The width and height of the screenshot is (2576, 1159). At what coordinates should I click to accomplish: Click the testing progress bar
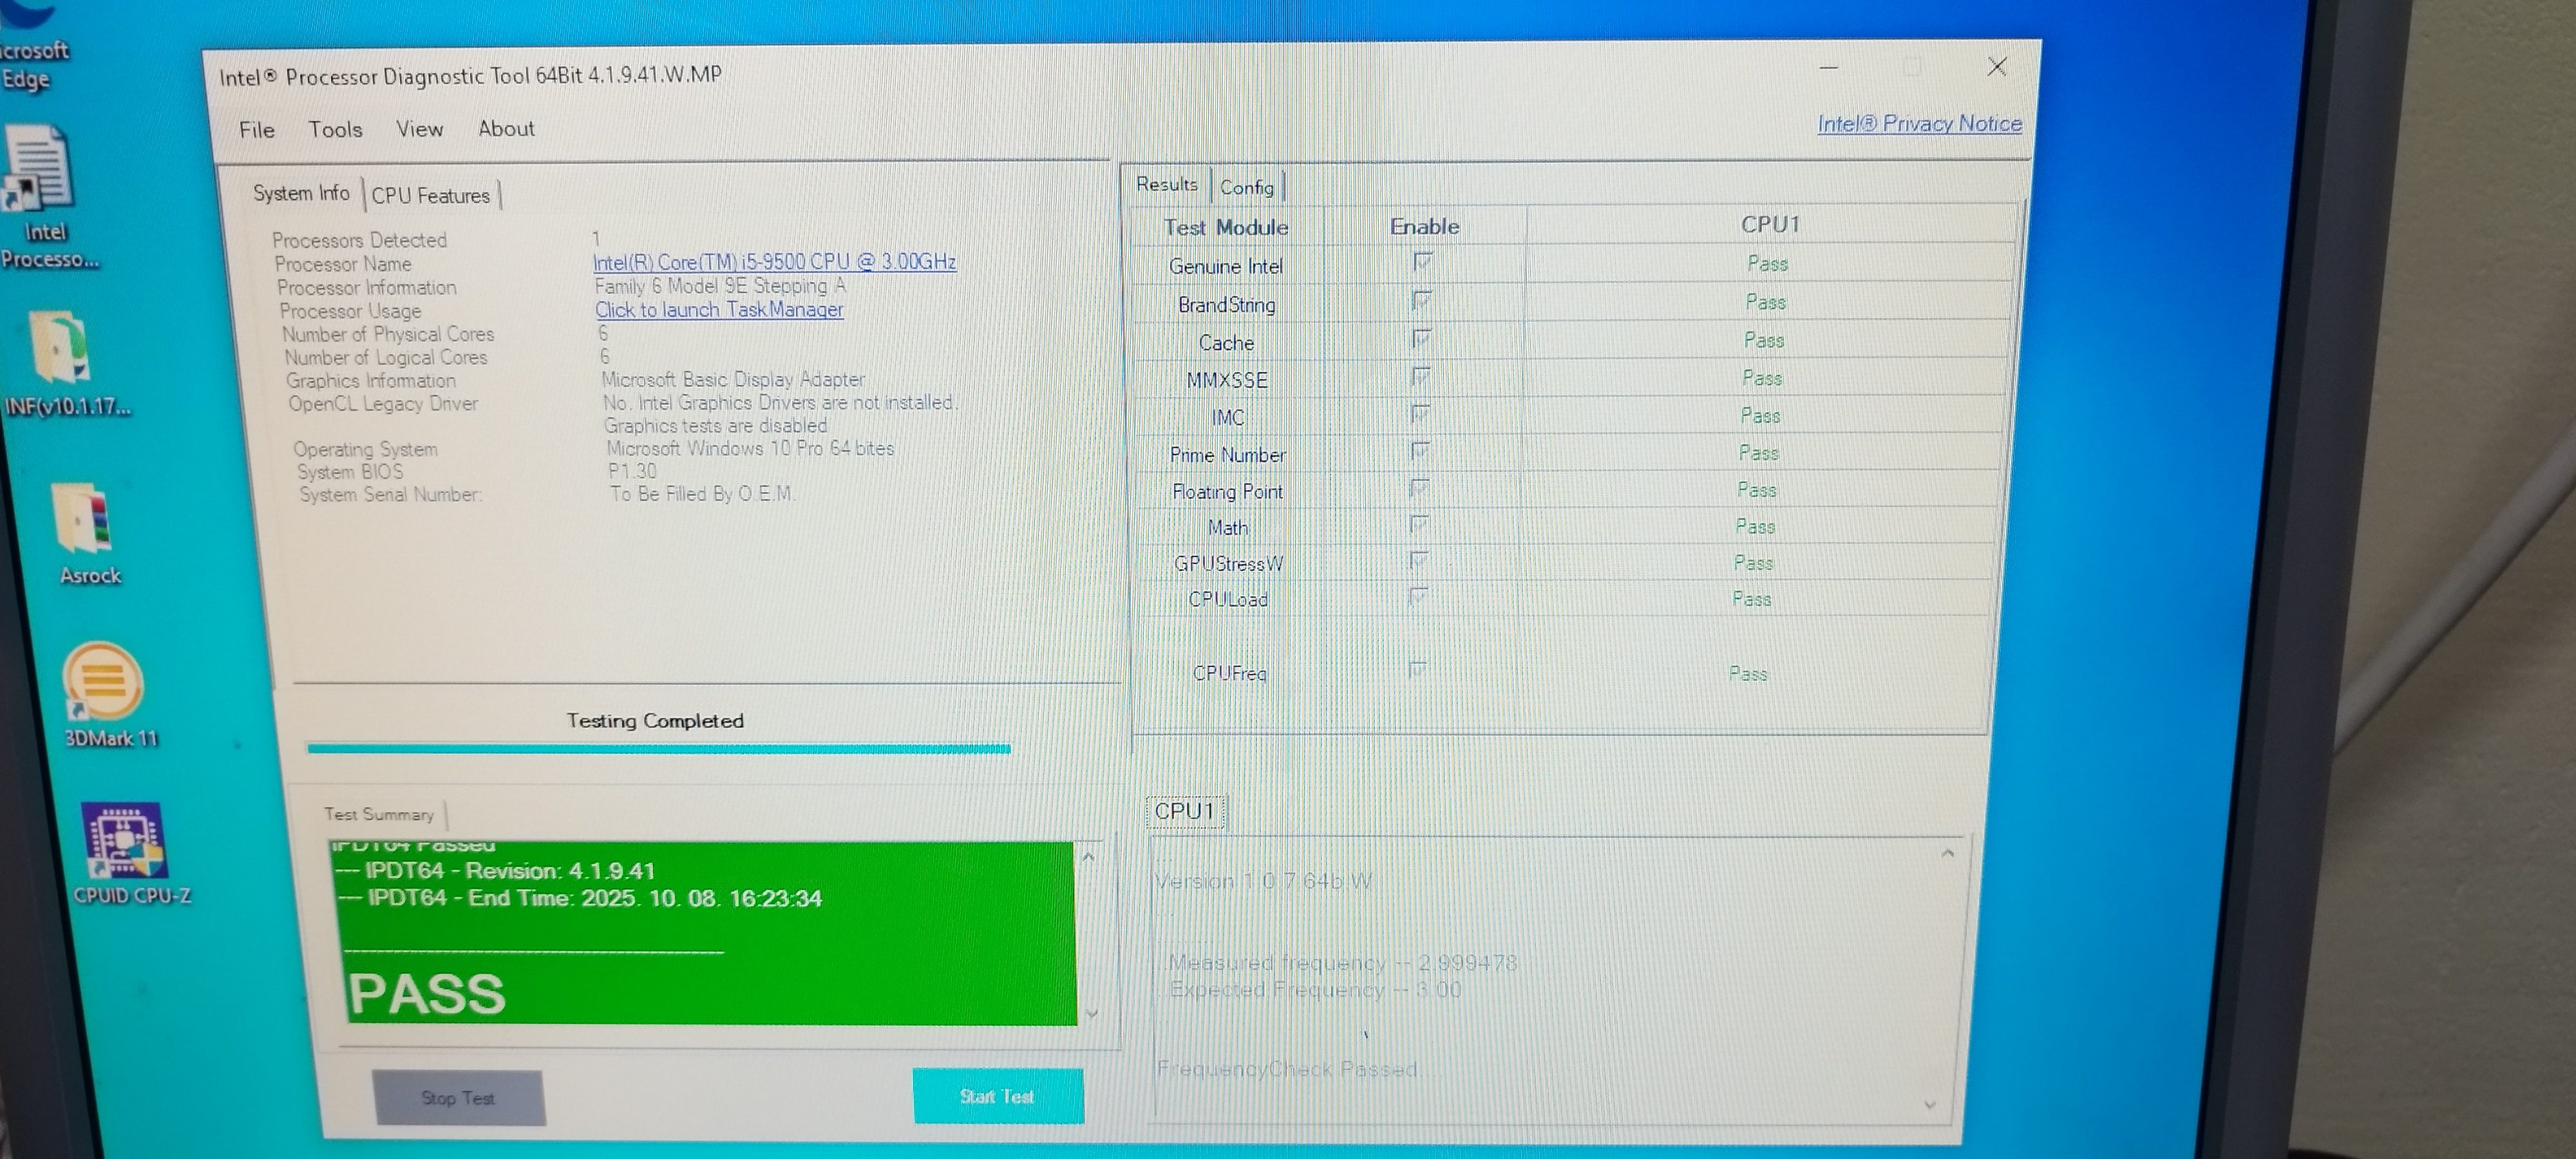(x=658, y=748)
